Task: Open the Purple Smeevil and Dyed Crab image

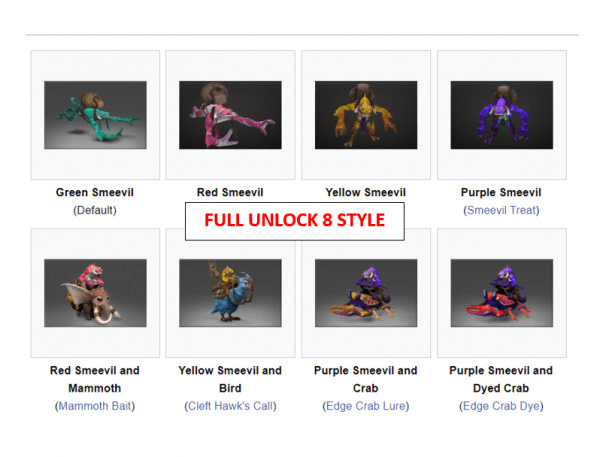Action: [502, 293]
